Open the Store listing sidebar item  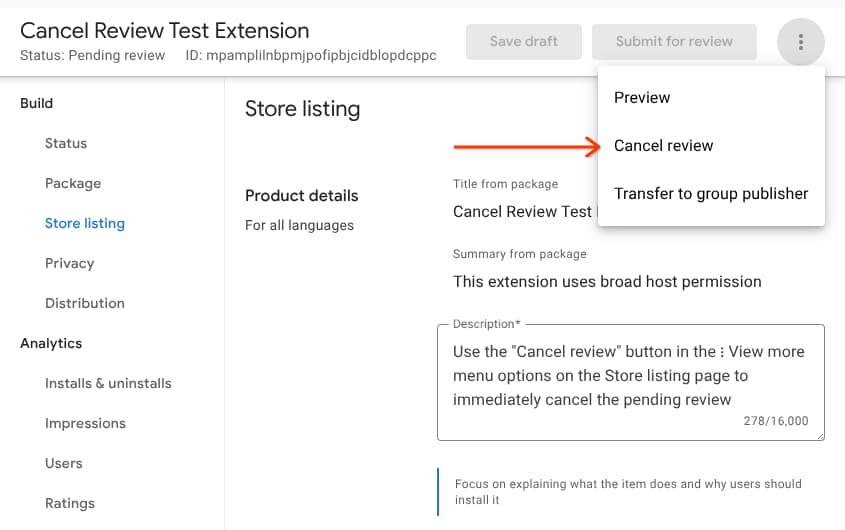85,224
